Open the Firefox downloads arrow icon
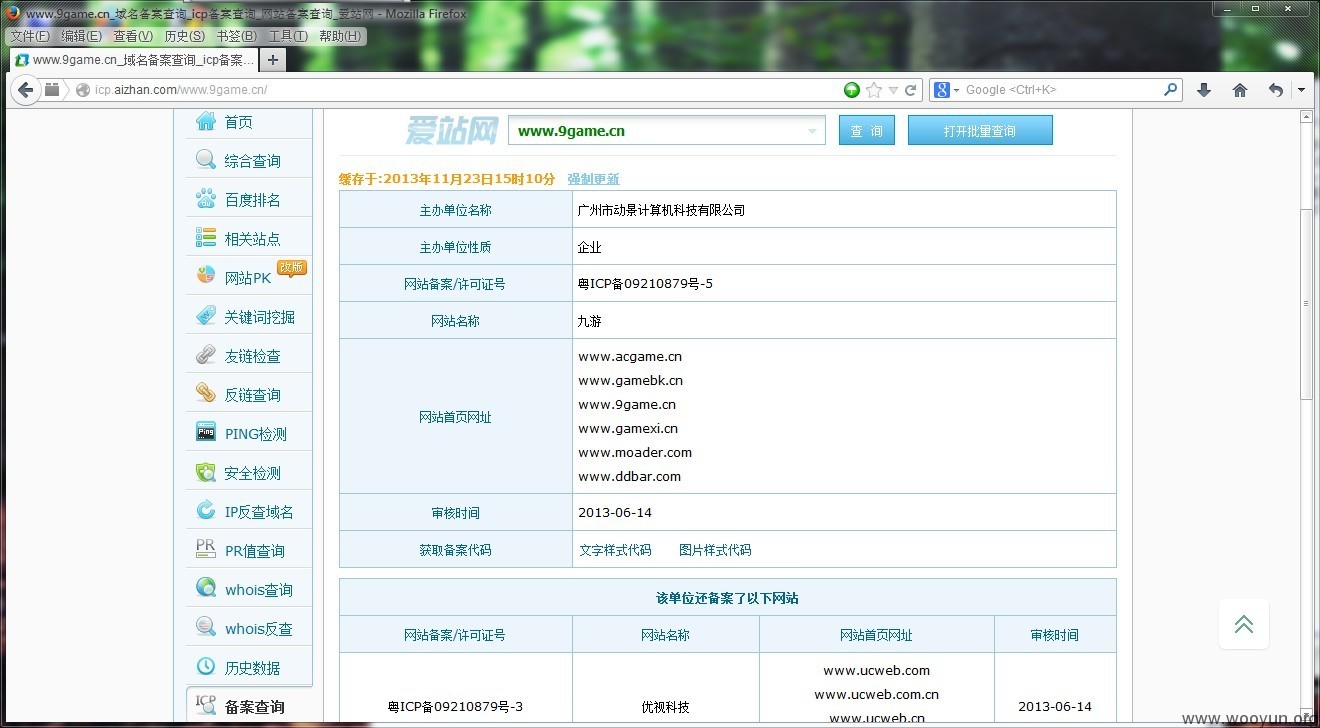Image resolution: width=1320 pixels, height=728 pixels. pos(1204,90)
